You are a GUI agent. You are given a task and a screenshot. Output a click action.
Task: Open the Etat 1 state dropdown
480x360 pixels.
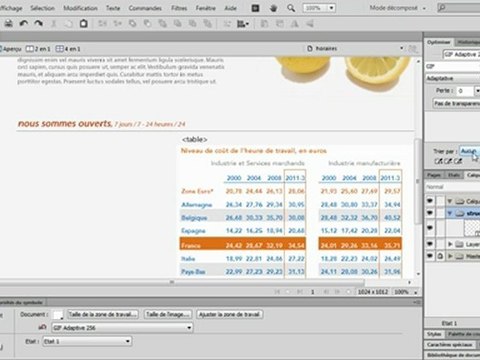(x=87, y=341)
